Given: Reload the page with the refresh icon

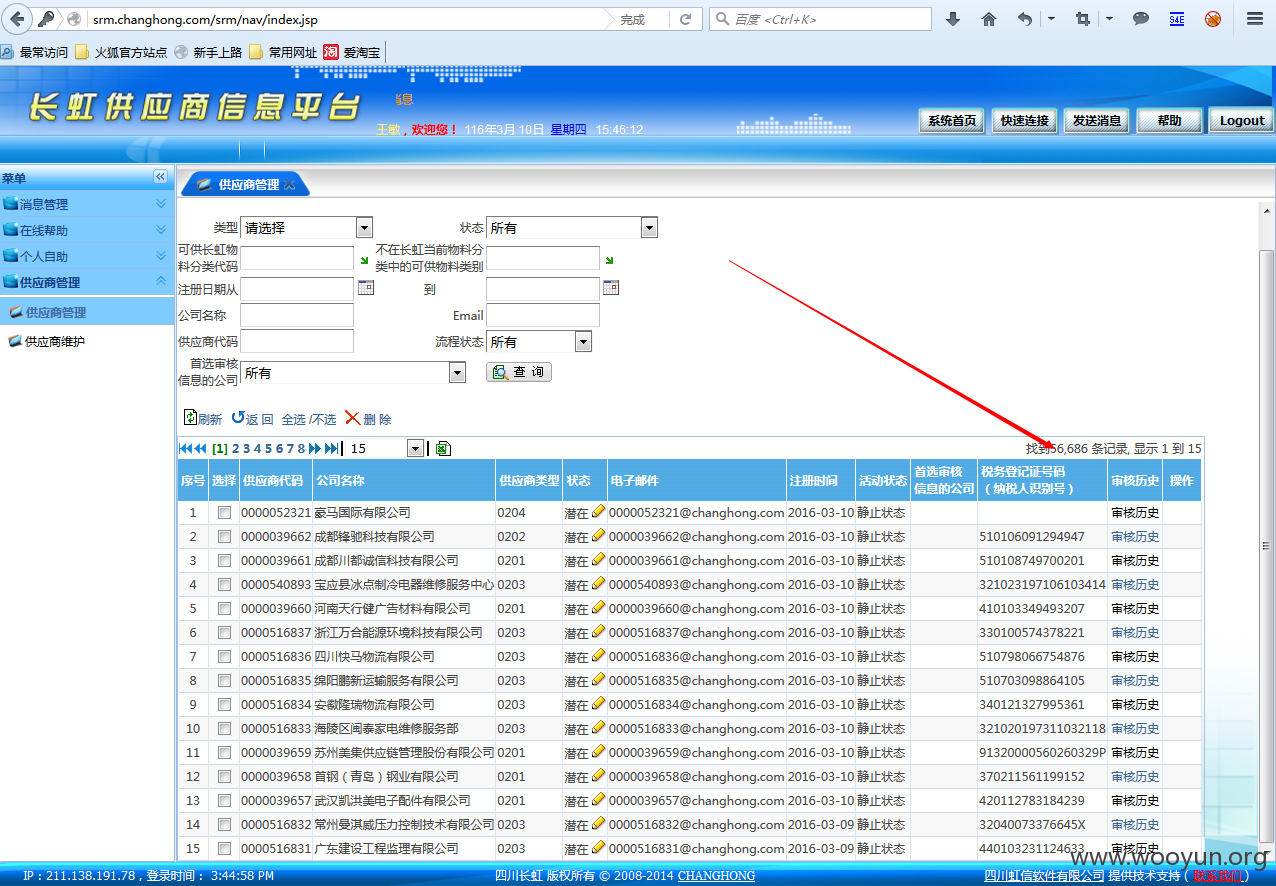Looking at the screenshot, I should [x=685, y=19].
